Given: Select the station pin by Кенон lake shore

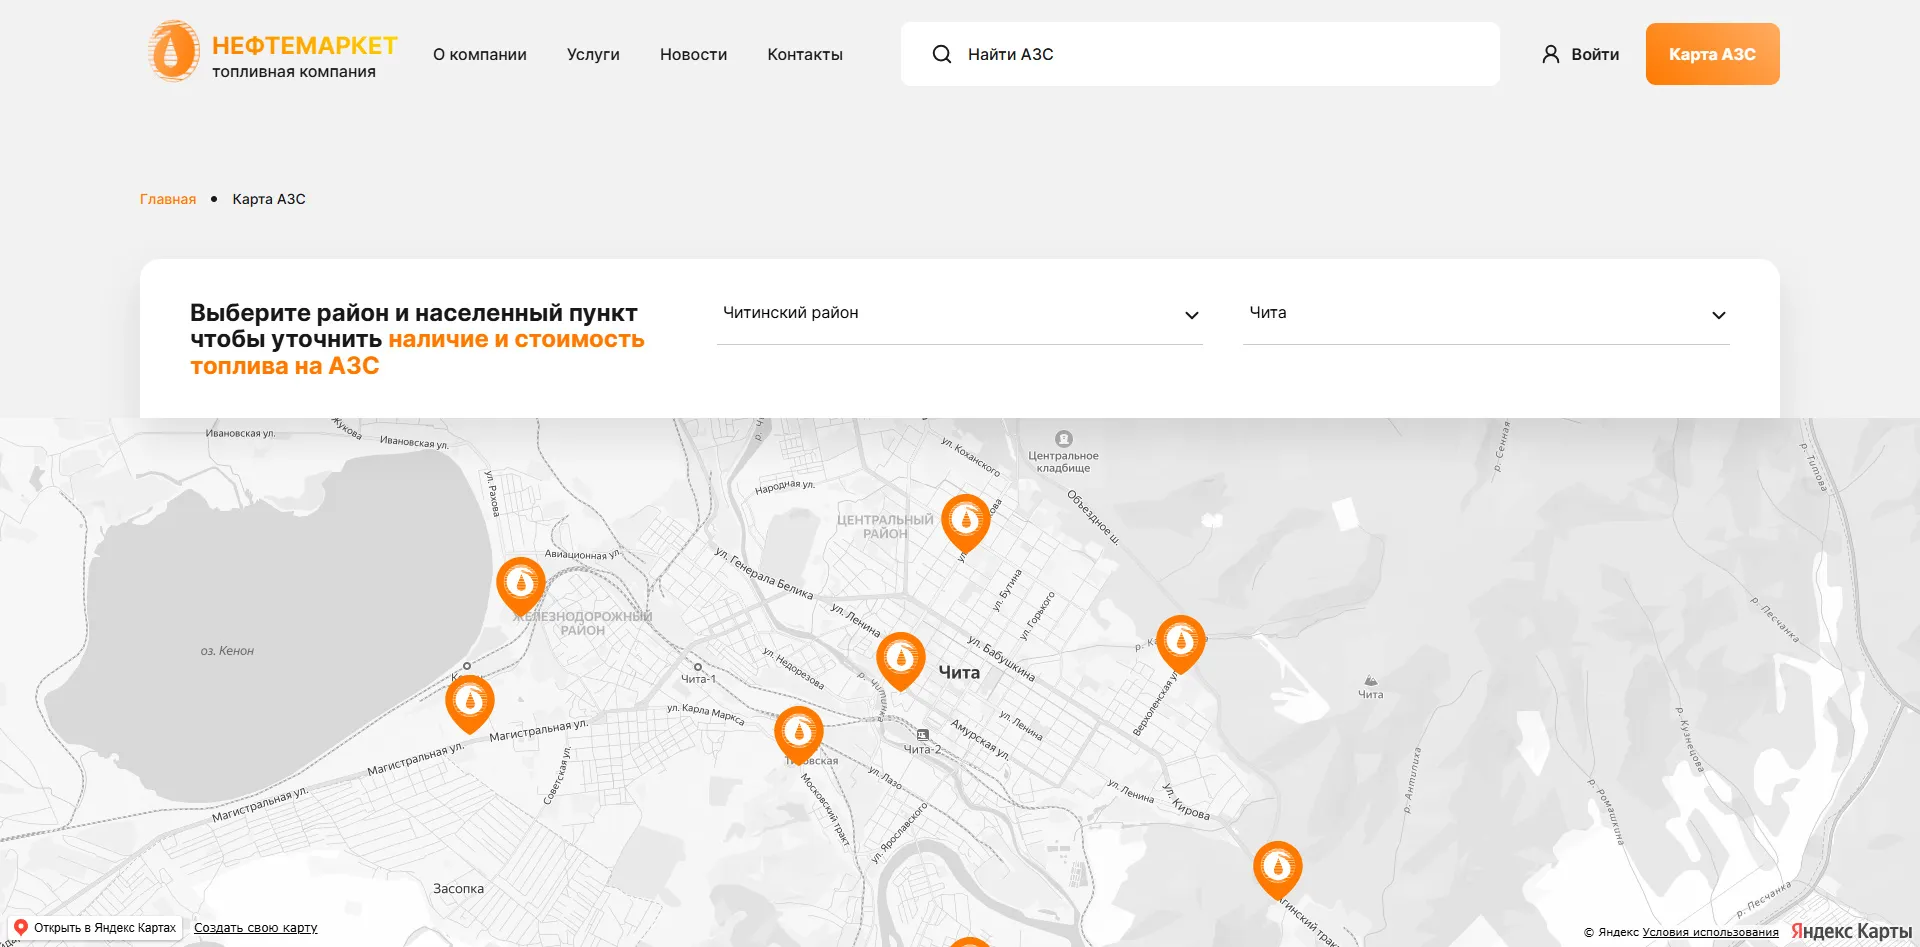Looking at the screenshot, I should point(470,704).
